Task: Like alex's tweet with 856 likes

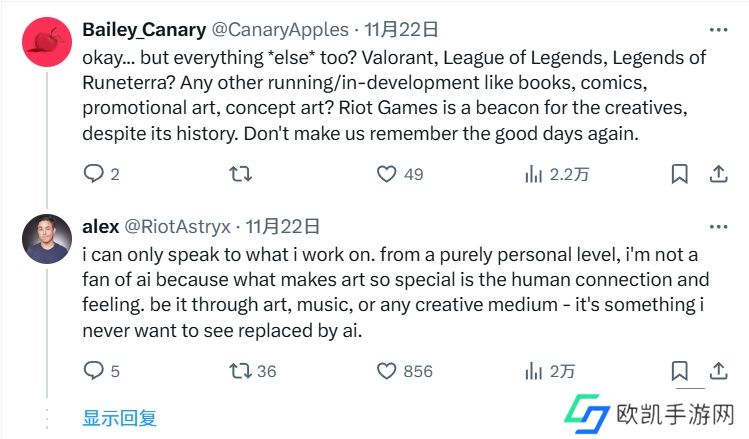Action: tap(387, 371)
